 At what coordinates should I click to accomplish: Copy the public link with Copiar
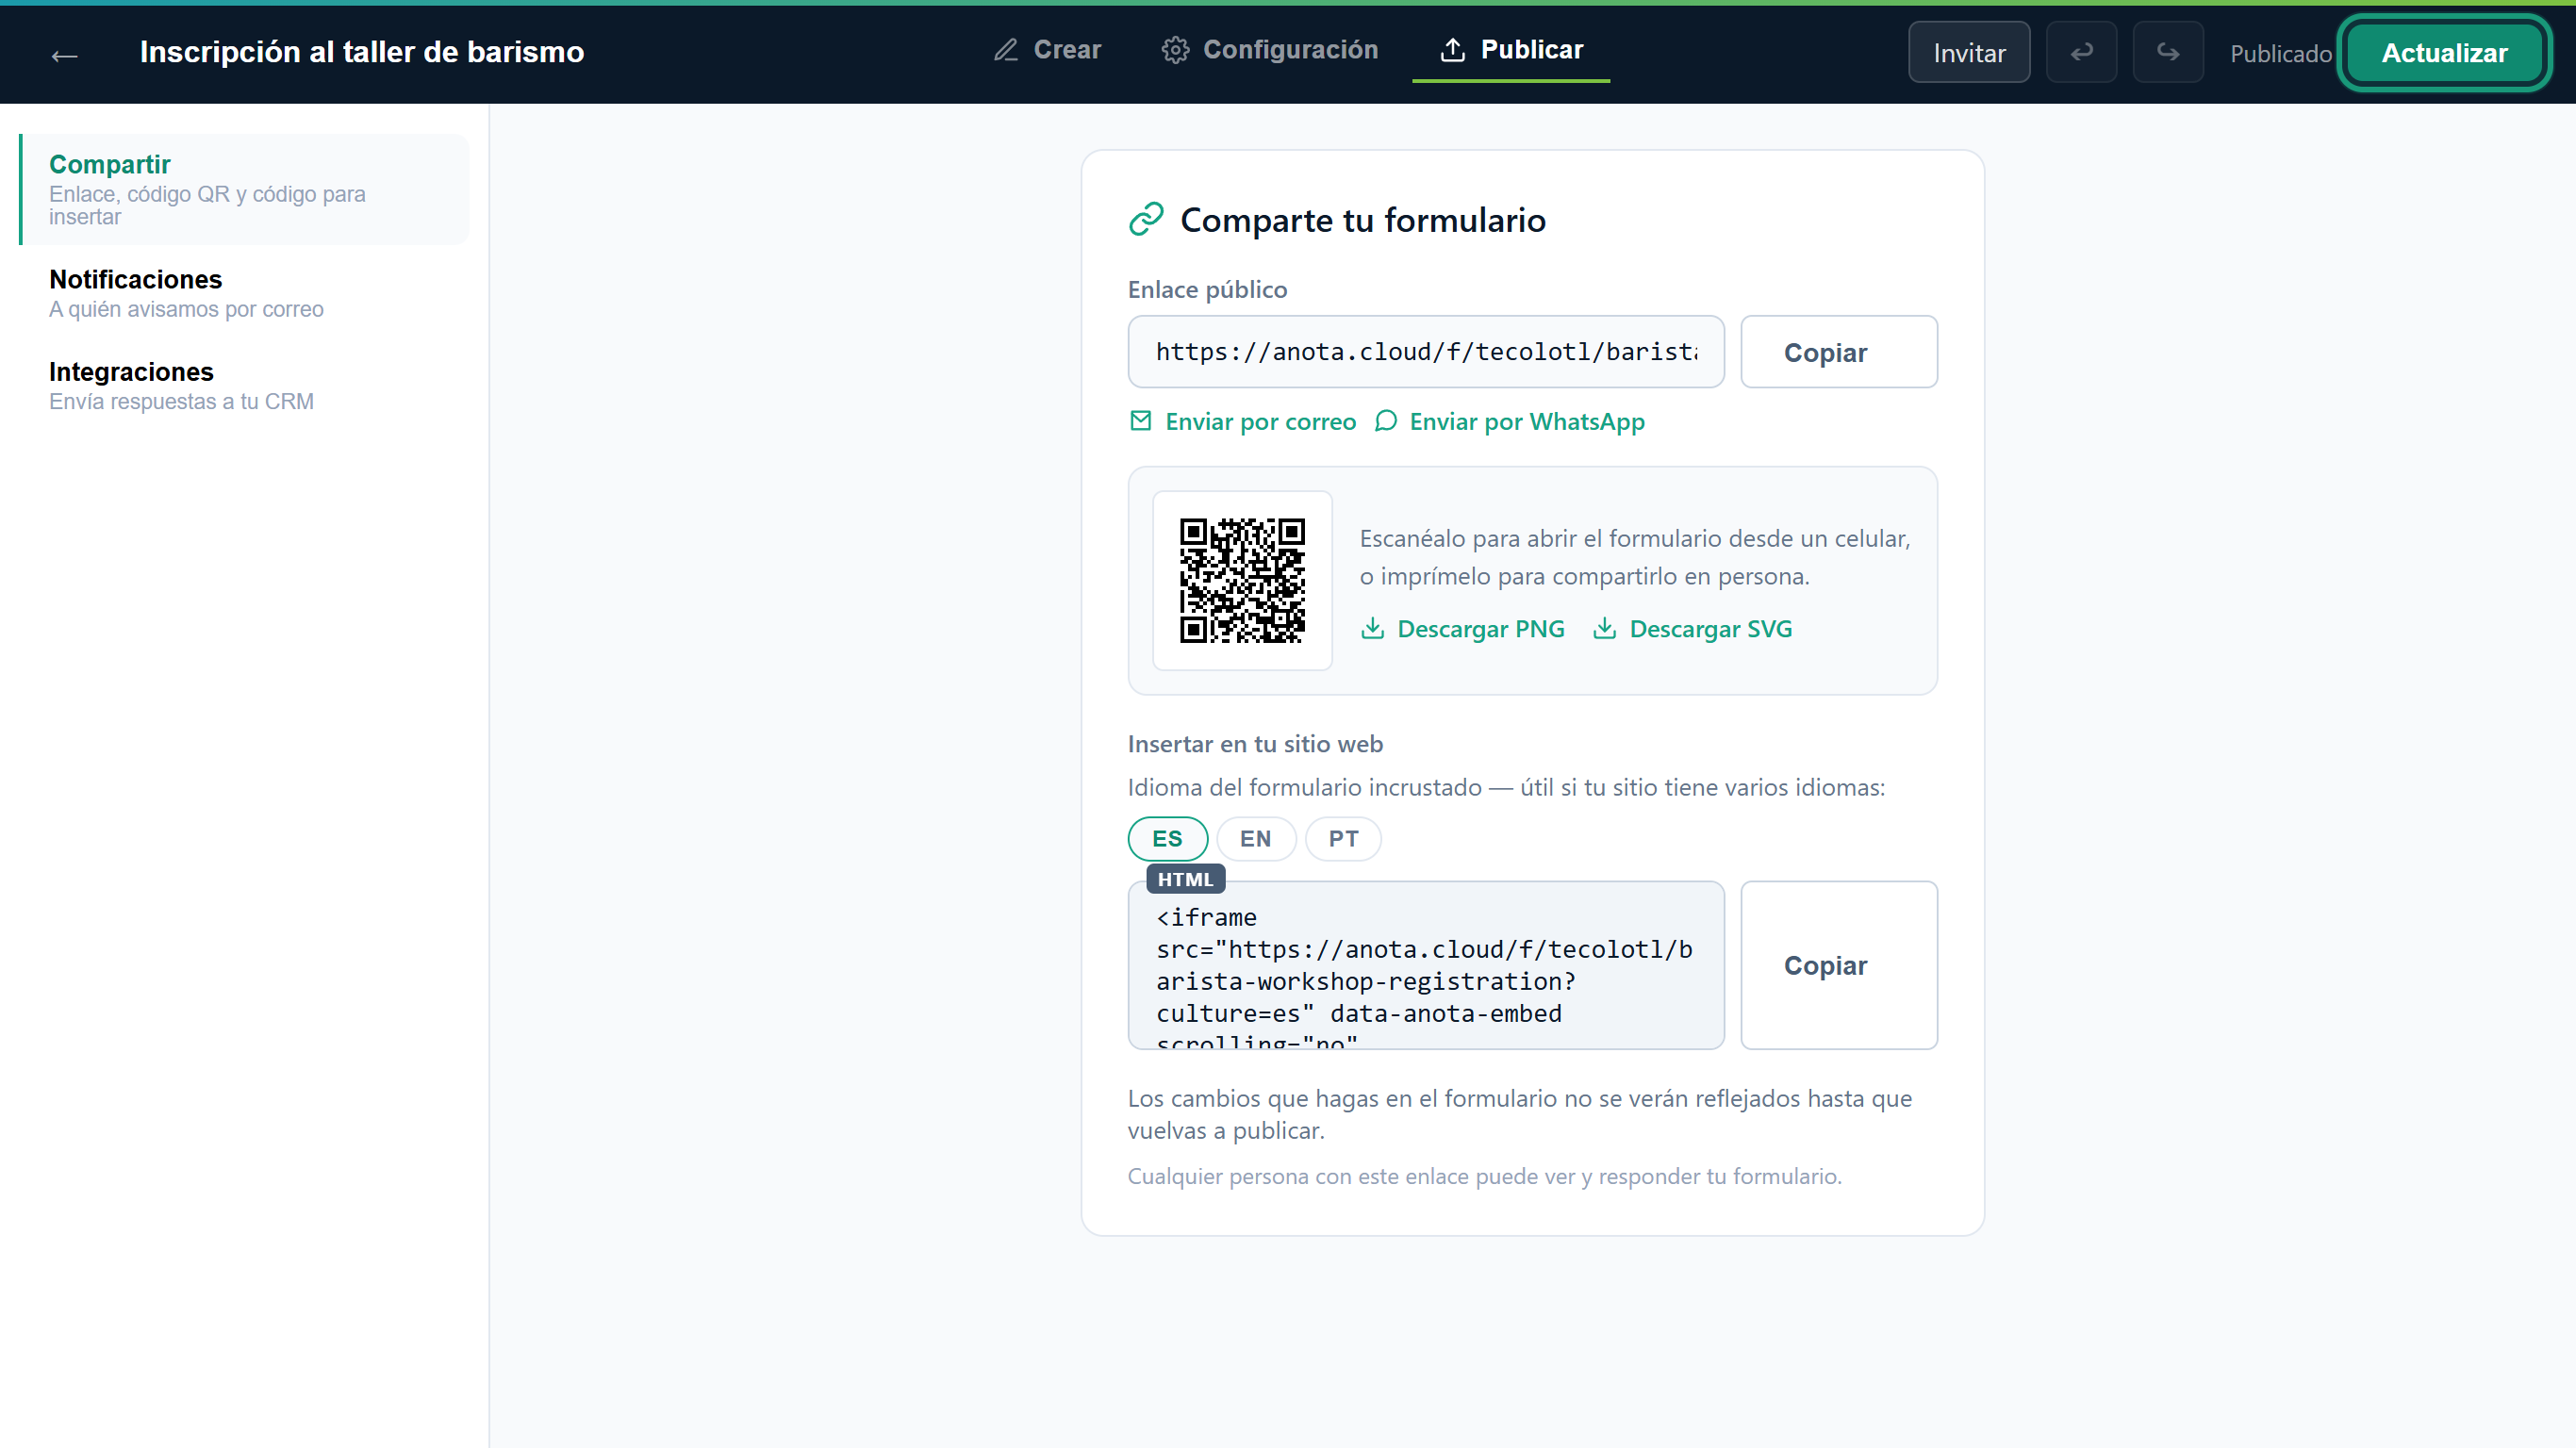[x=1838, y=352]
